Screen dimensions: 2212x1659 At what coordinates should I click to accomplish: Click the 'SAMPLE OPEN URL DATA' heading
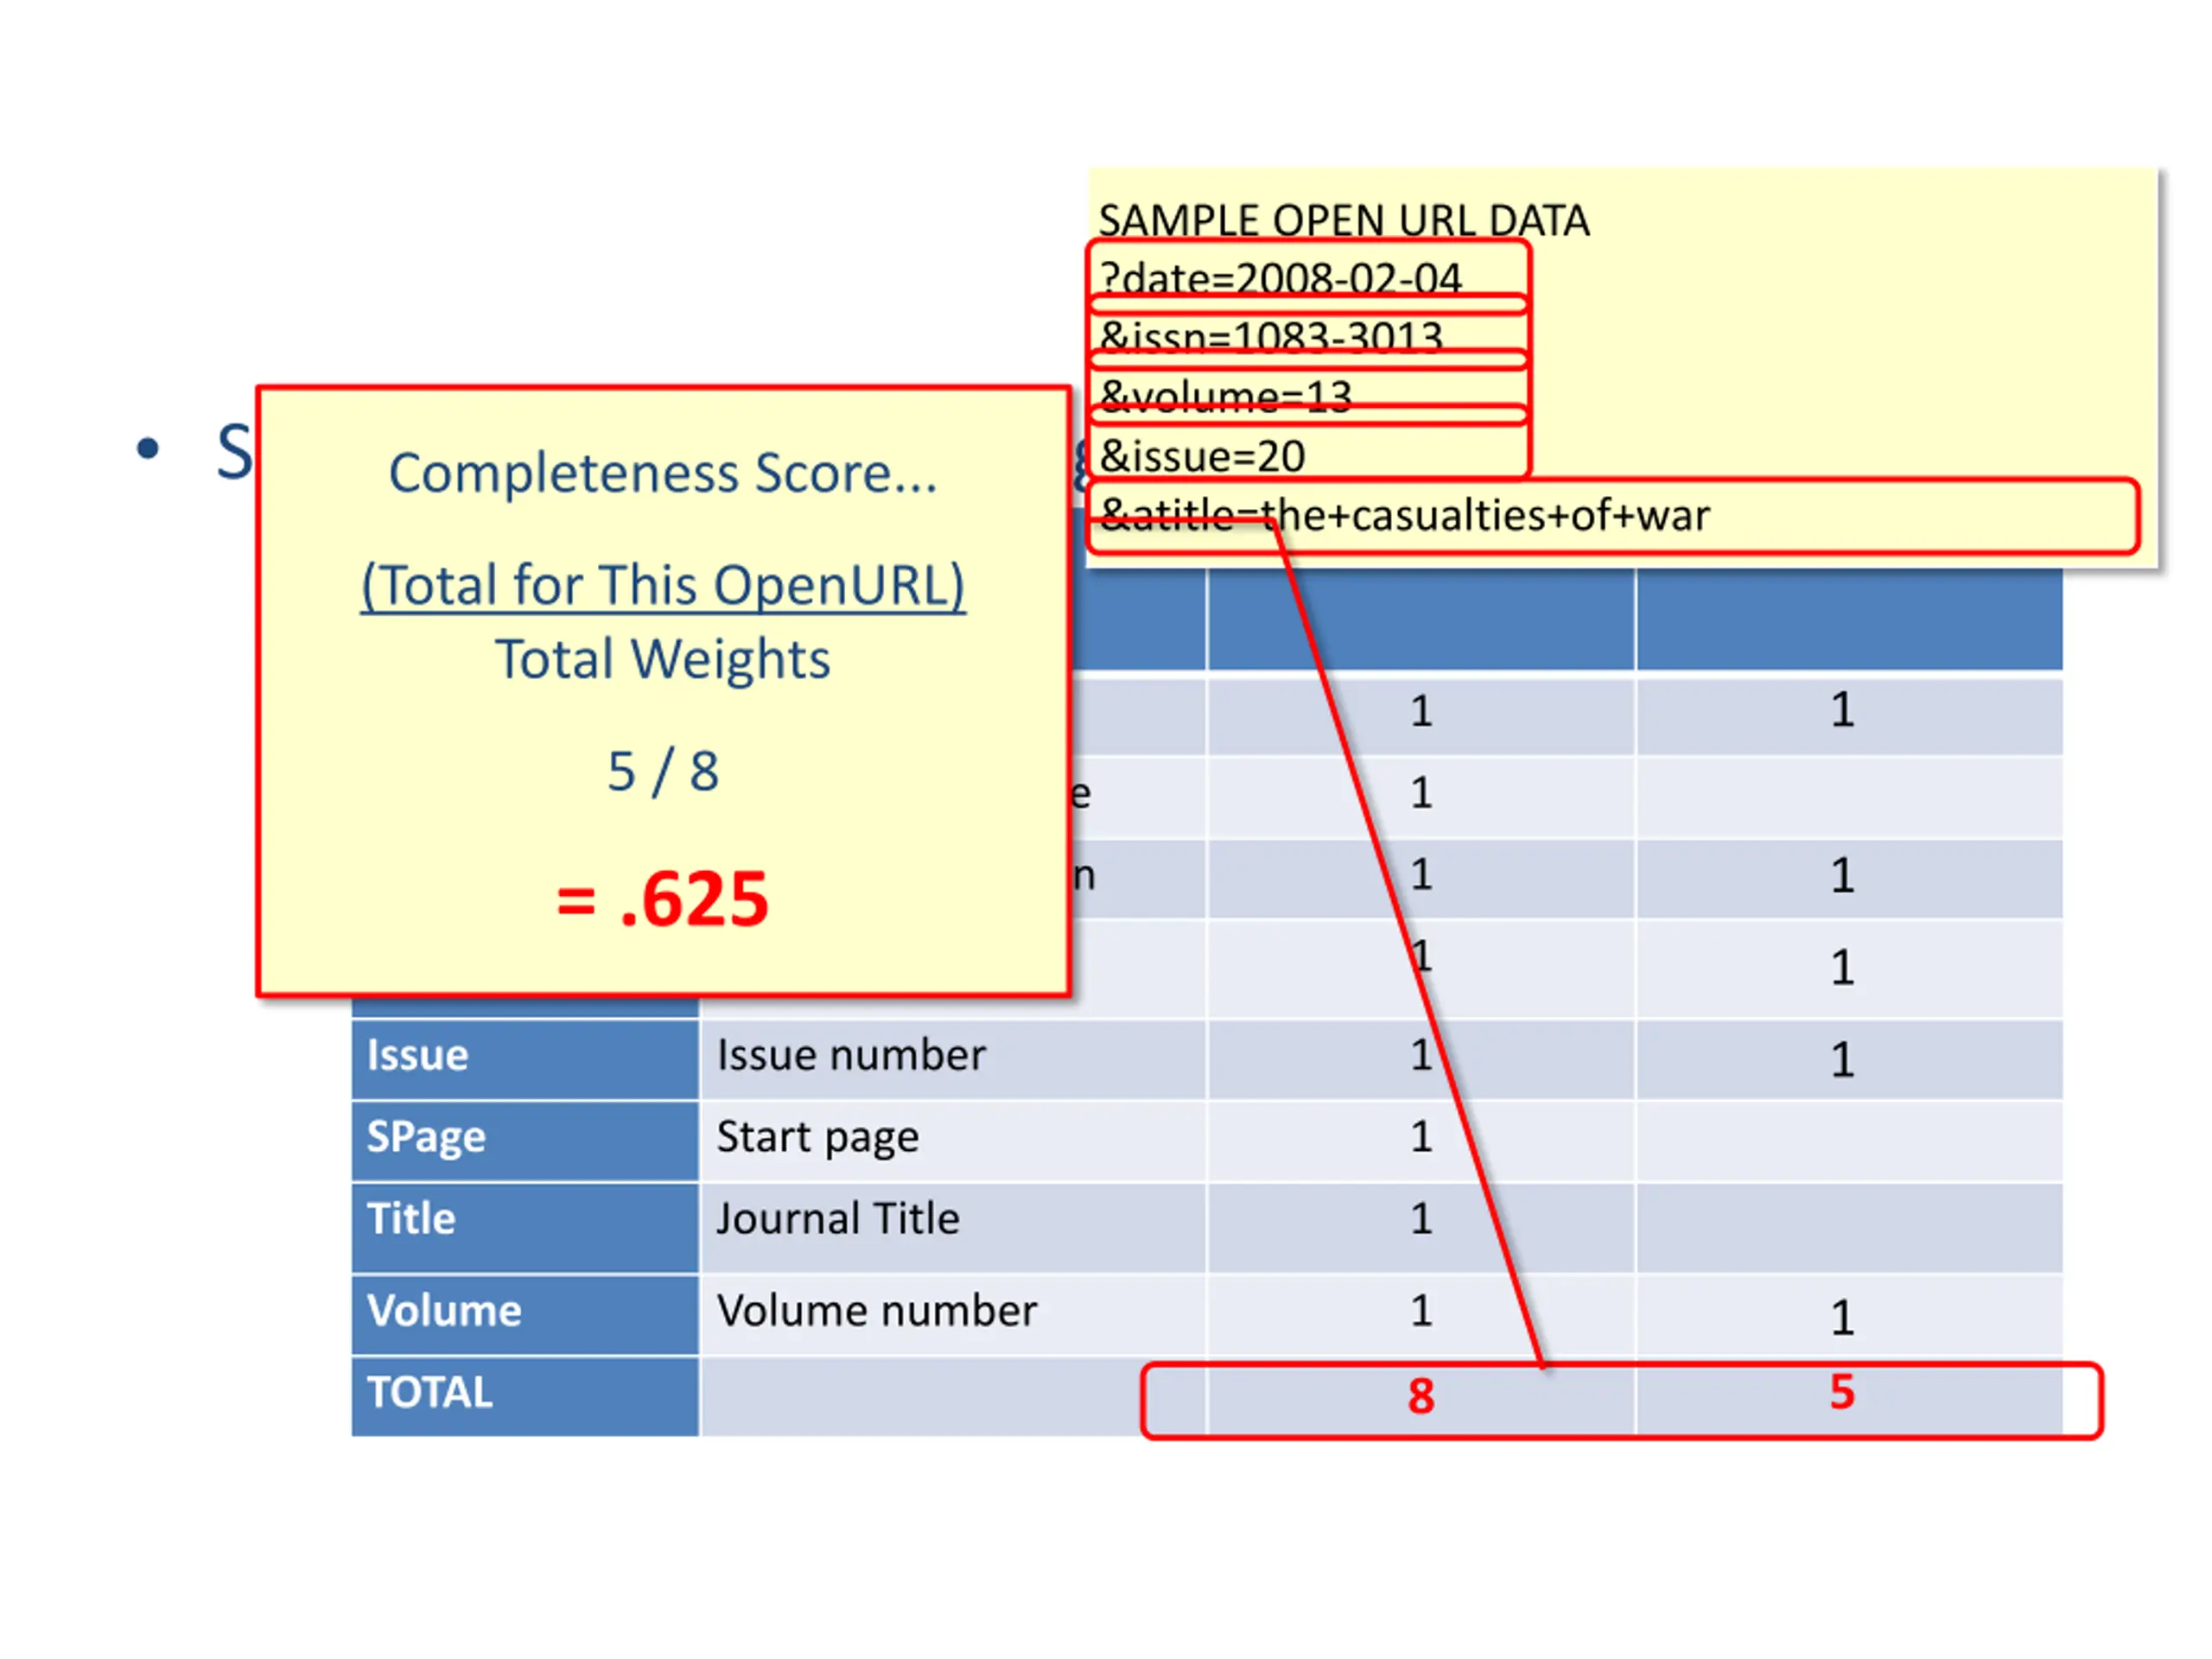1343,220
